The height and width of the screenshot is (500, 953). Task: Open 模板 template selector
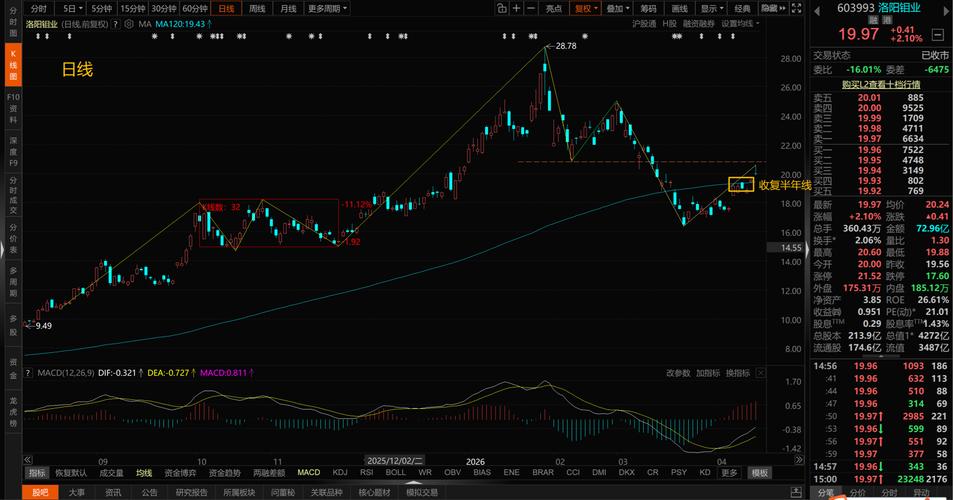coord(760,473)
